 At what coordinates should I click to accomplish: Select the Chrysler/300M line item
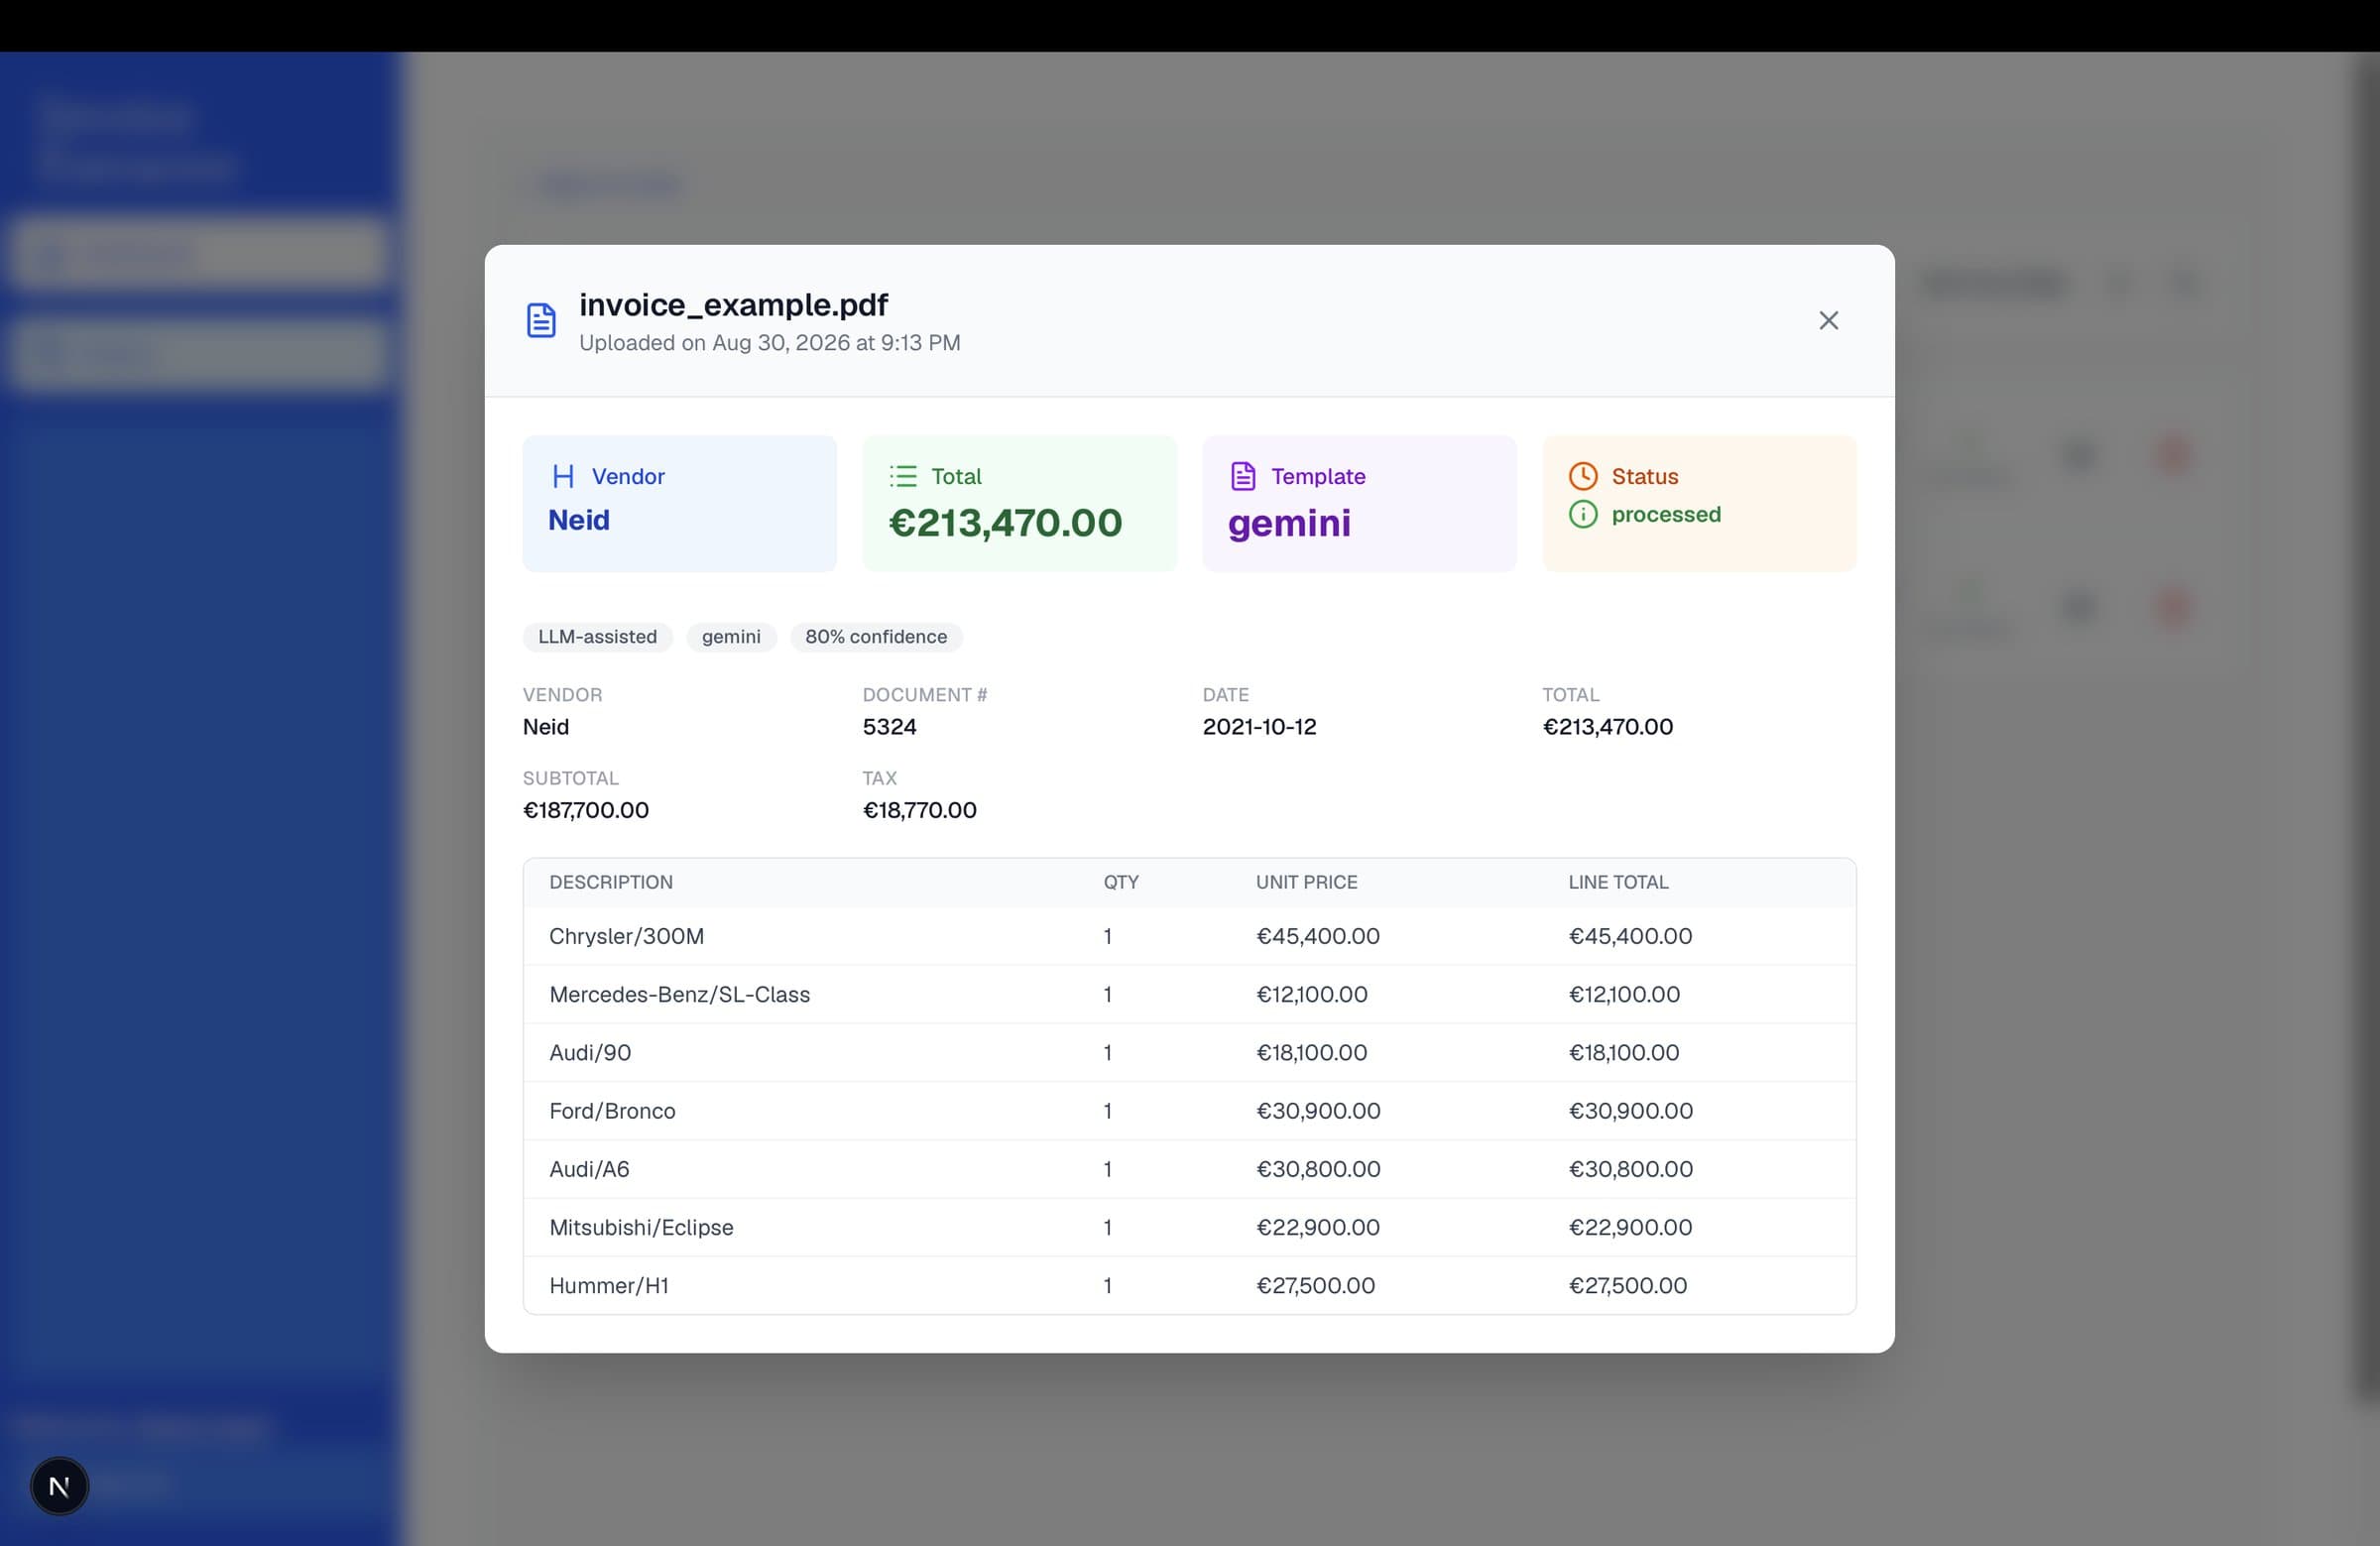point(1190,936)
